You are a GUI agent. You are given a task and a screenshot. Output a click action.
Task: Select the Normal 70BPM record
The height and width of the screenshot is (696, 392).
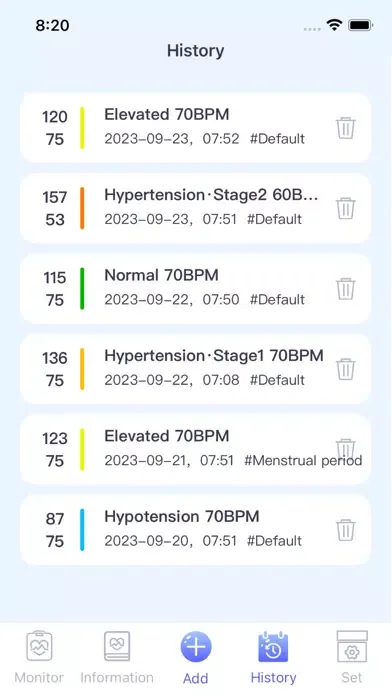[x=195, y=289]
